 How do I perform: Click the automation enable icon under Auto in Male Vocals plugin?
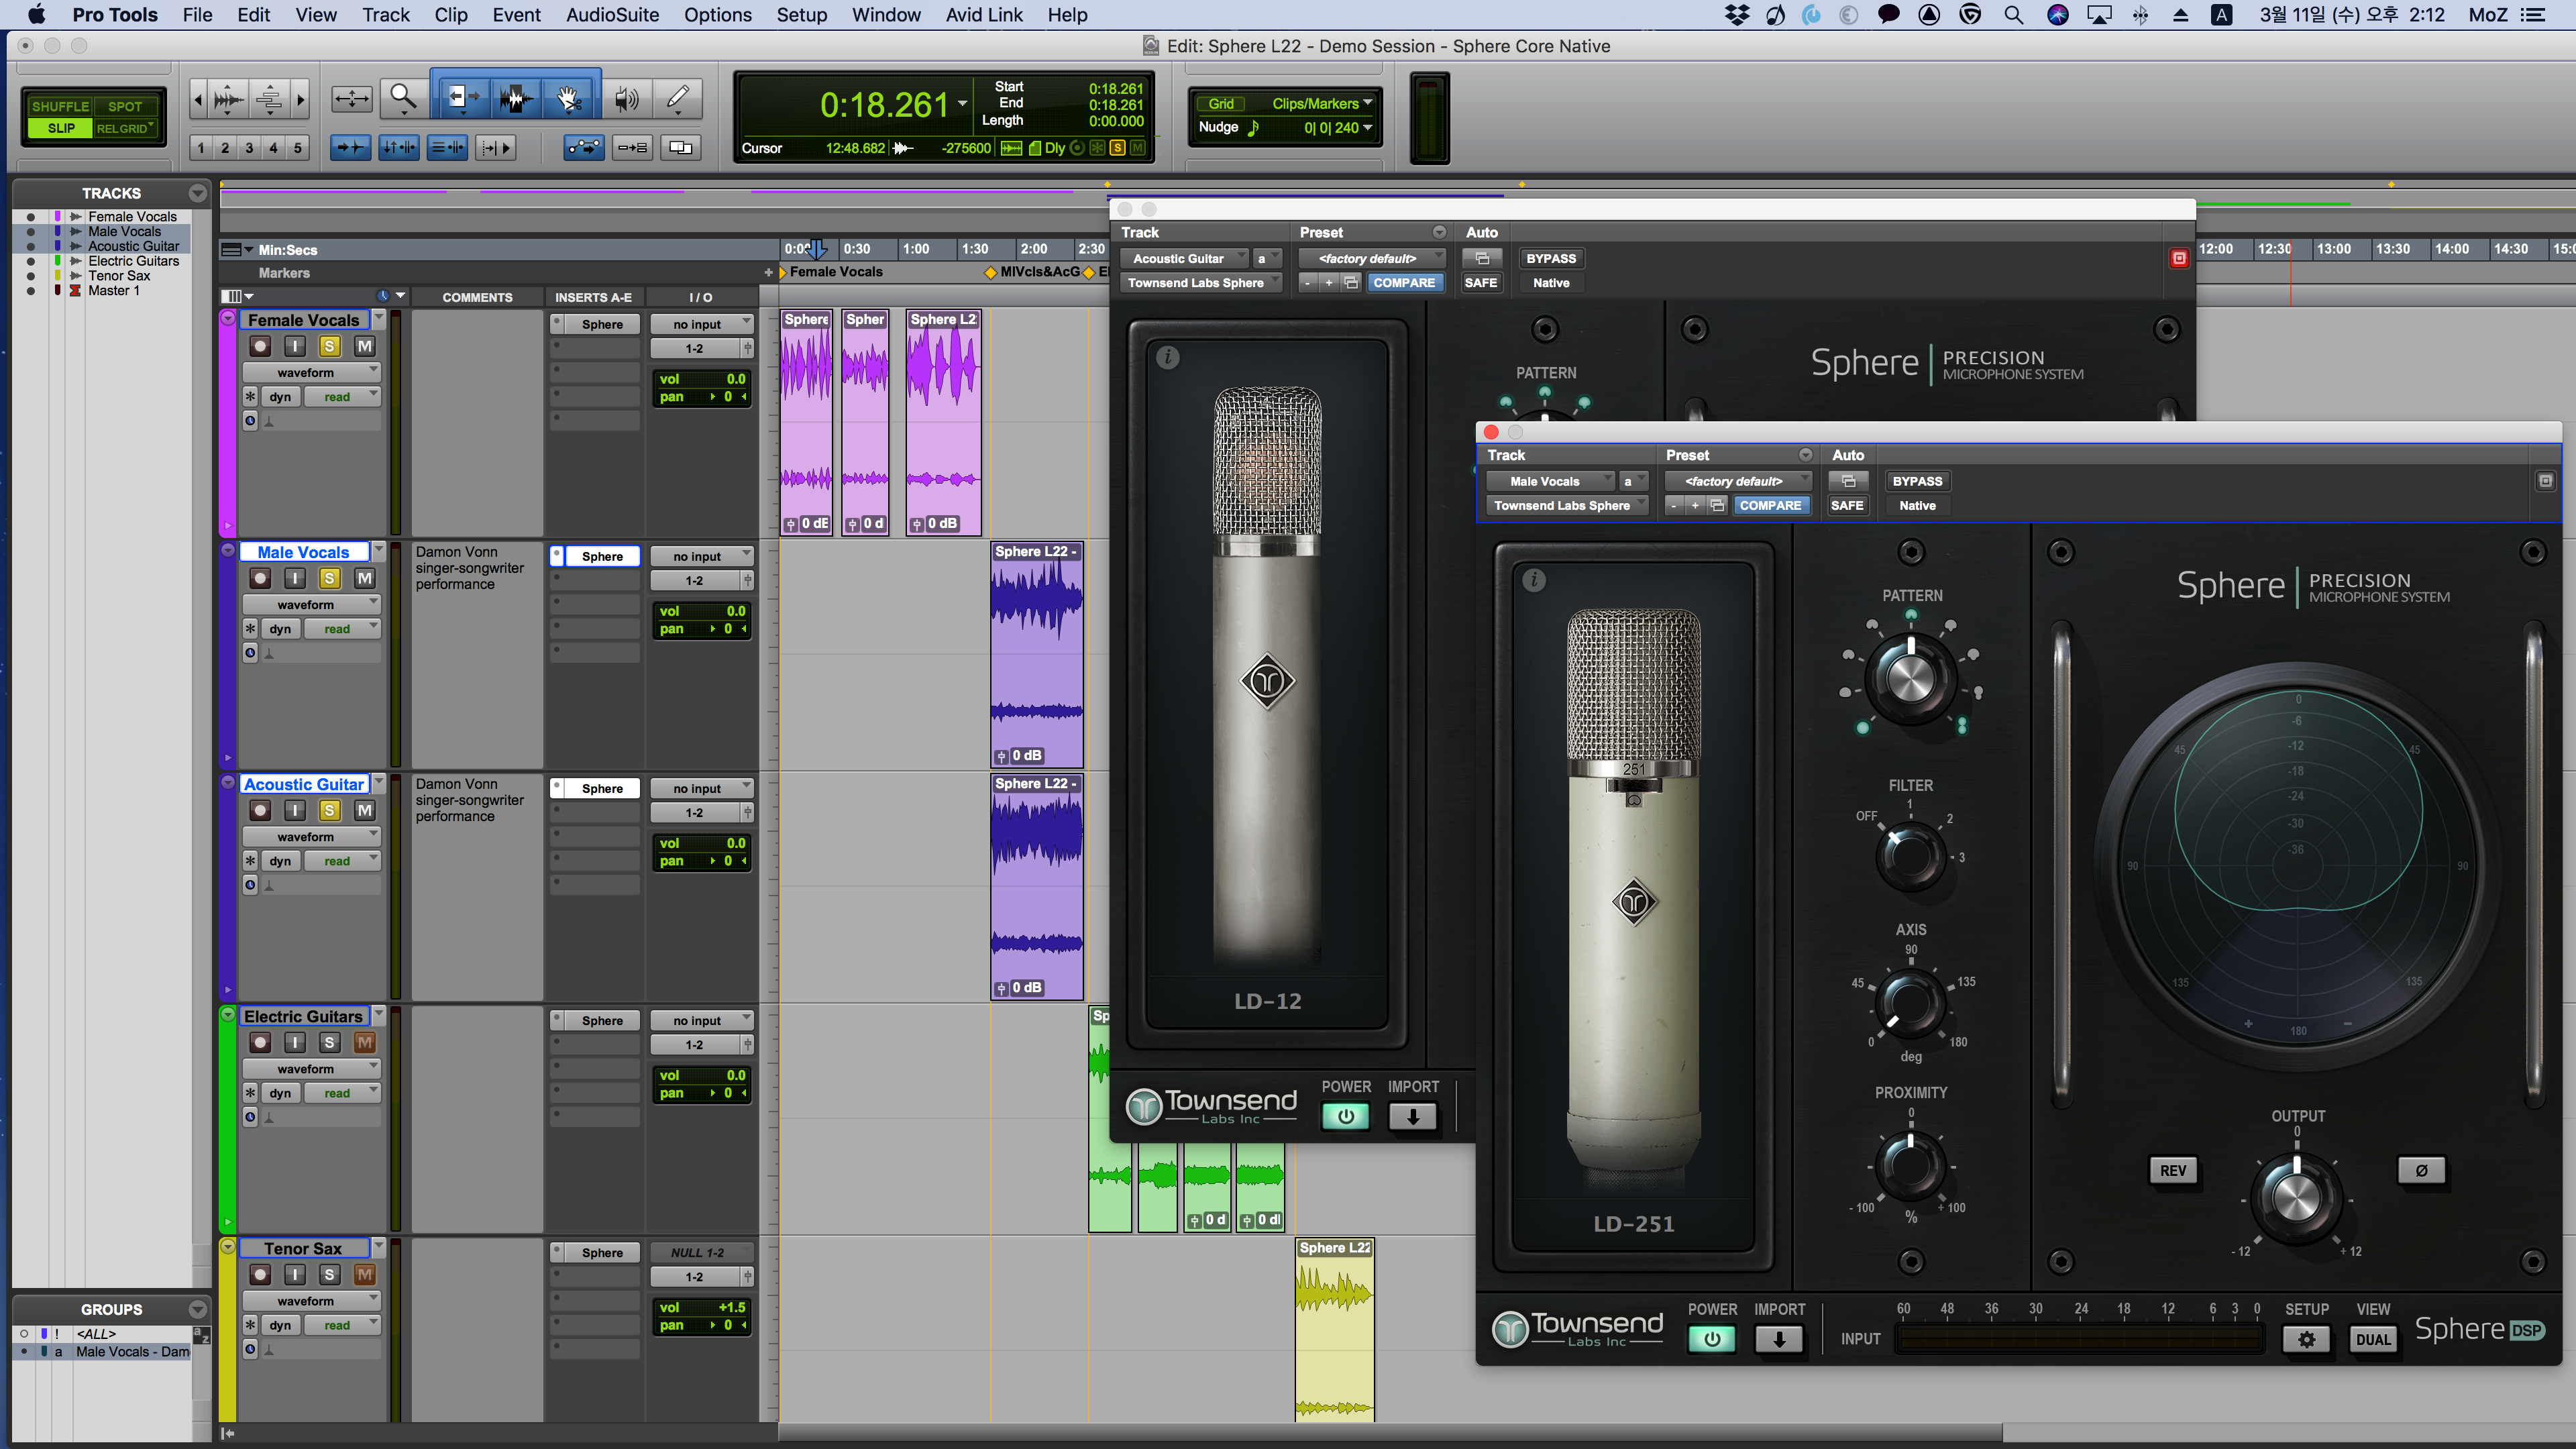click(x=1848, y=481)
